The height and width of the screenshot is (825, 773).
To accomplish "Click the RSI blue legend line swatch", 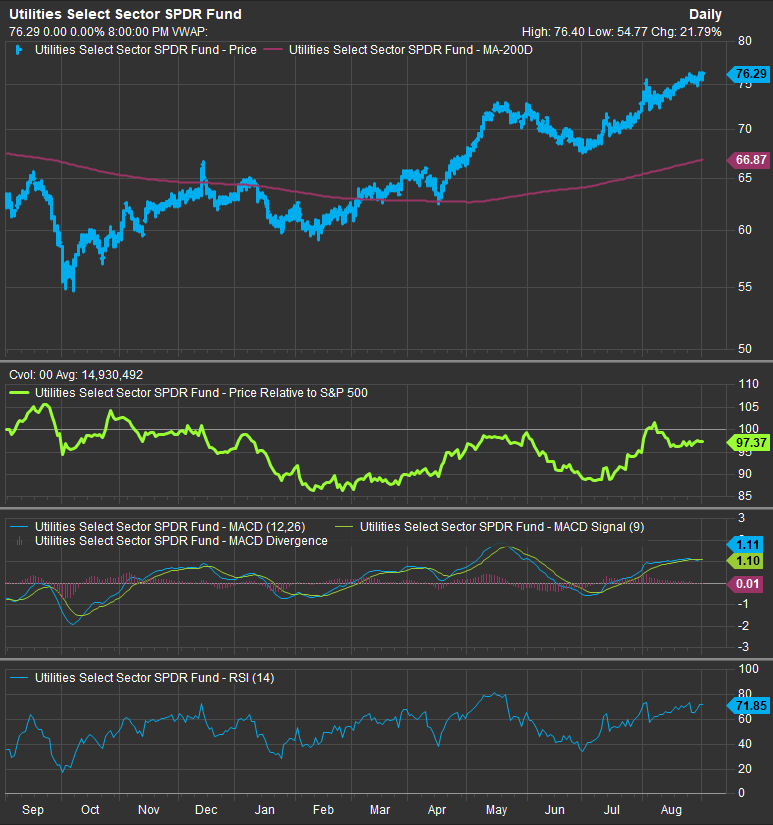I will pyautogui.click(x=19, y=678).
